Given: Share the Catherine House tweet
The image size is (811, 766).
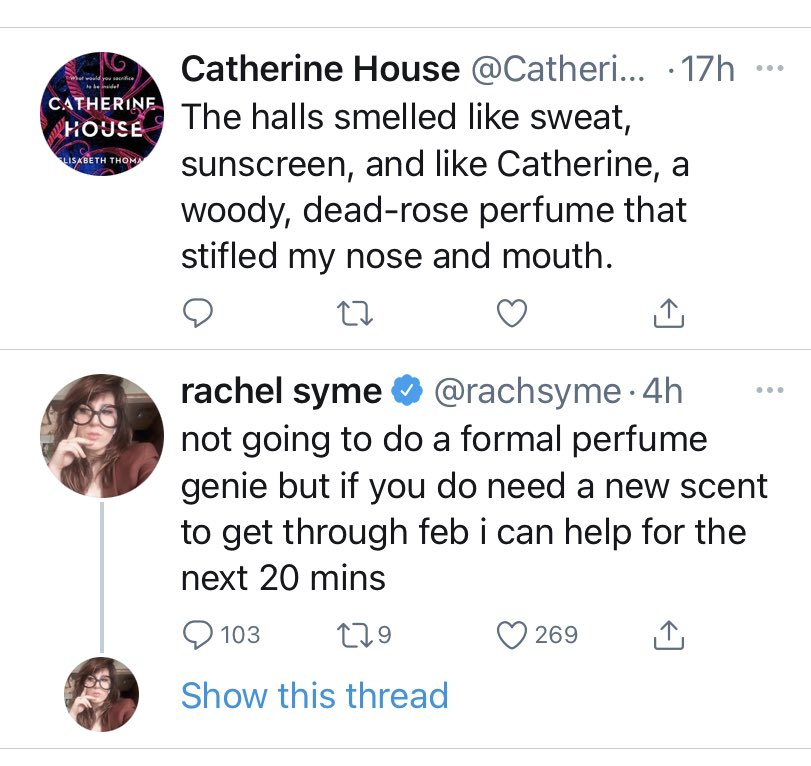Looking at the screenshot, I should (x=667, y=315).
